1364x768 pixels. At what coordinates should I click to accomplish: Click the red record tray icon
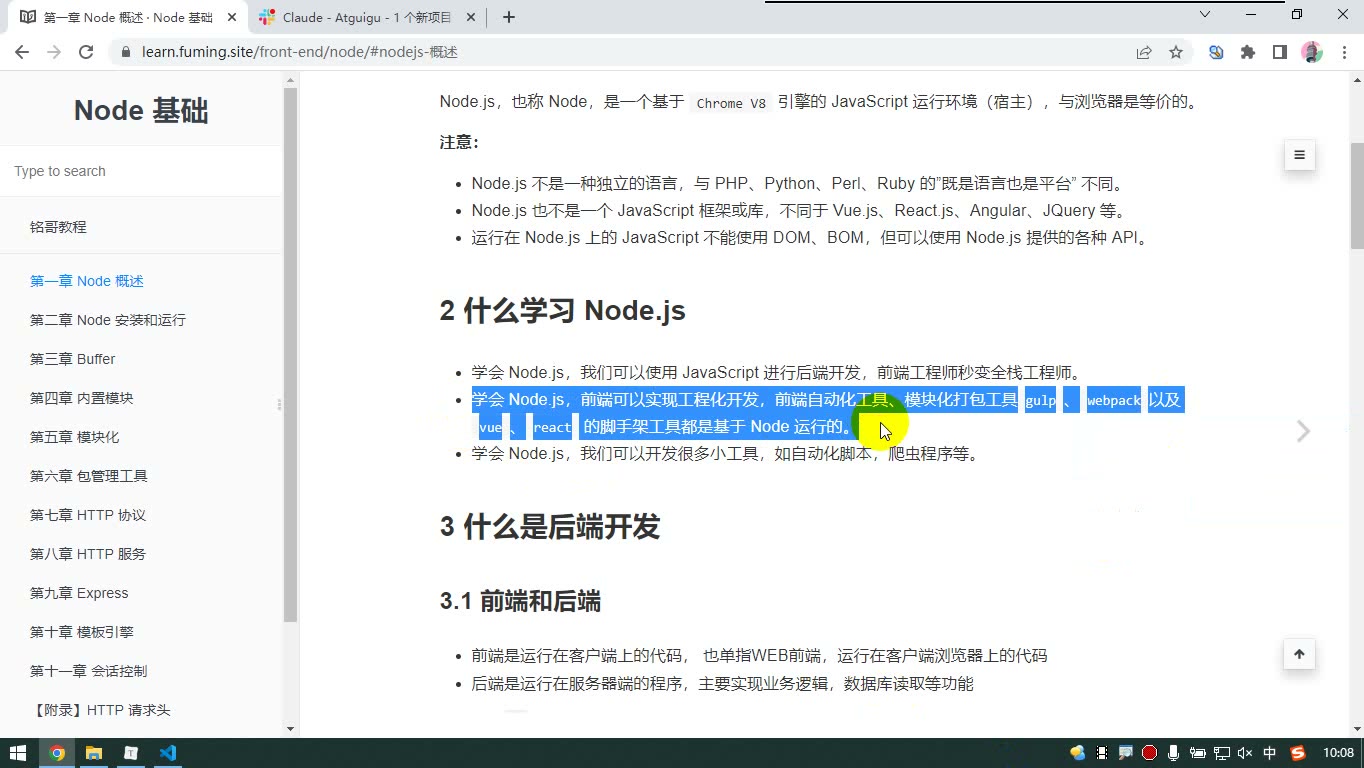click(1149, 753)
